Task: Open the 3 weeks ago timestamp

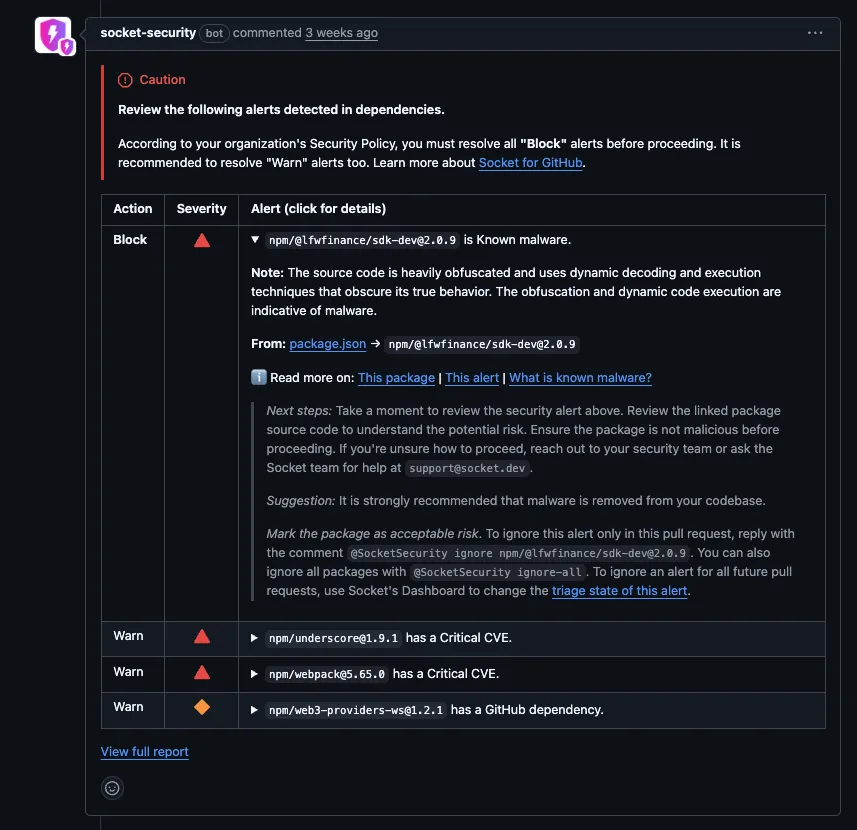Action: (341, 33)
